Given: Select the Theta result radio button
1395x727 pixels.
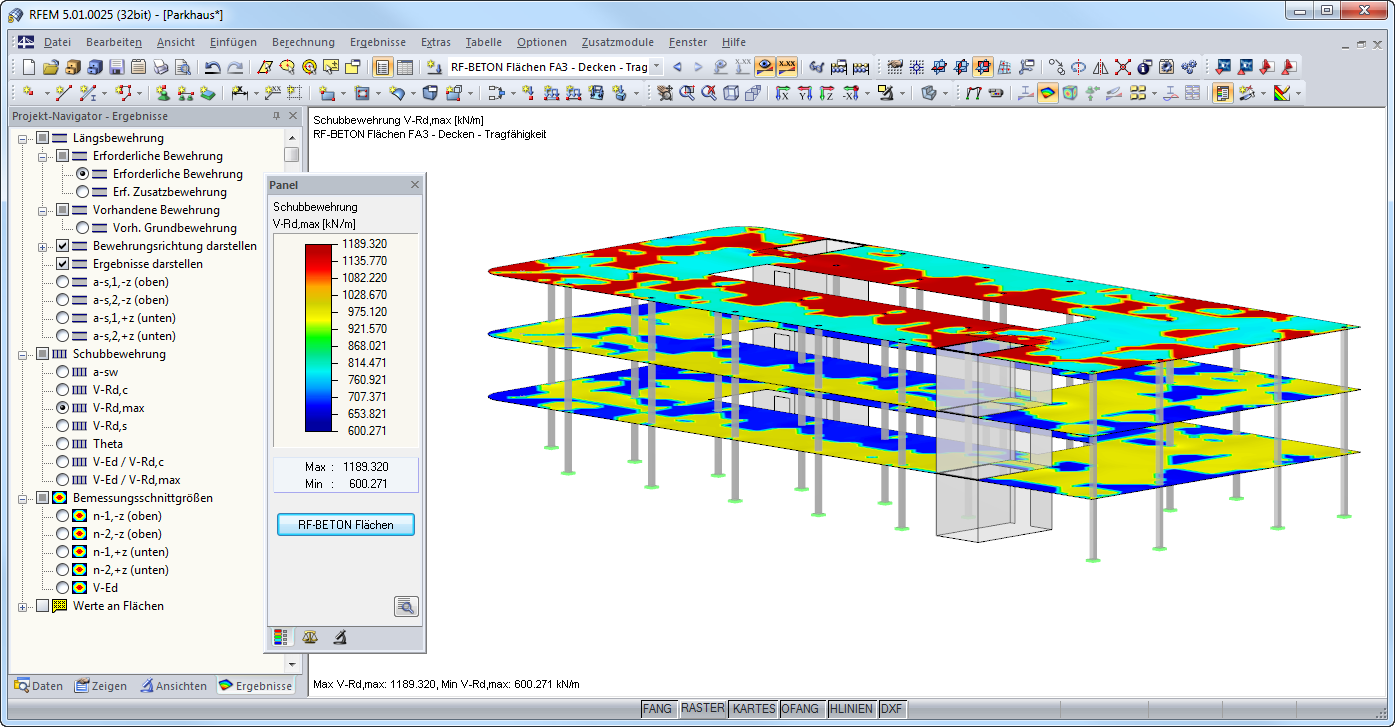Looking at the screenshot, I should pos(62,444).
